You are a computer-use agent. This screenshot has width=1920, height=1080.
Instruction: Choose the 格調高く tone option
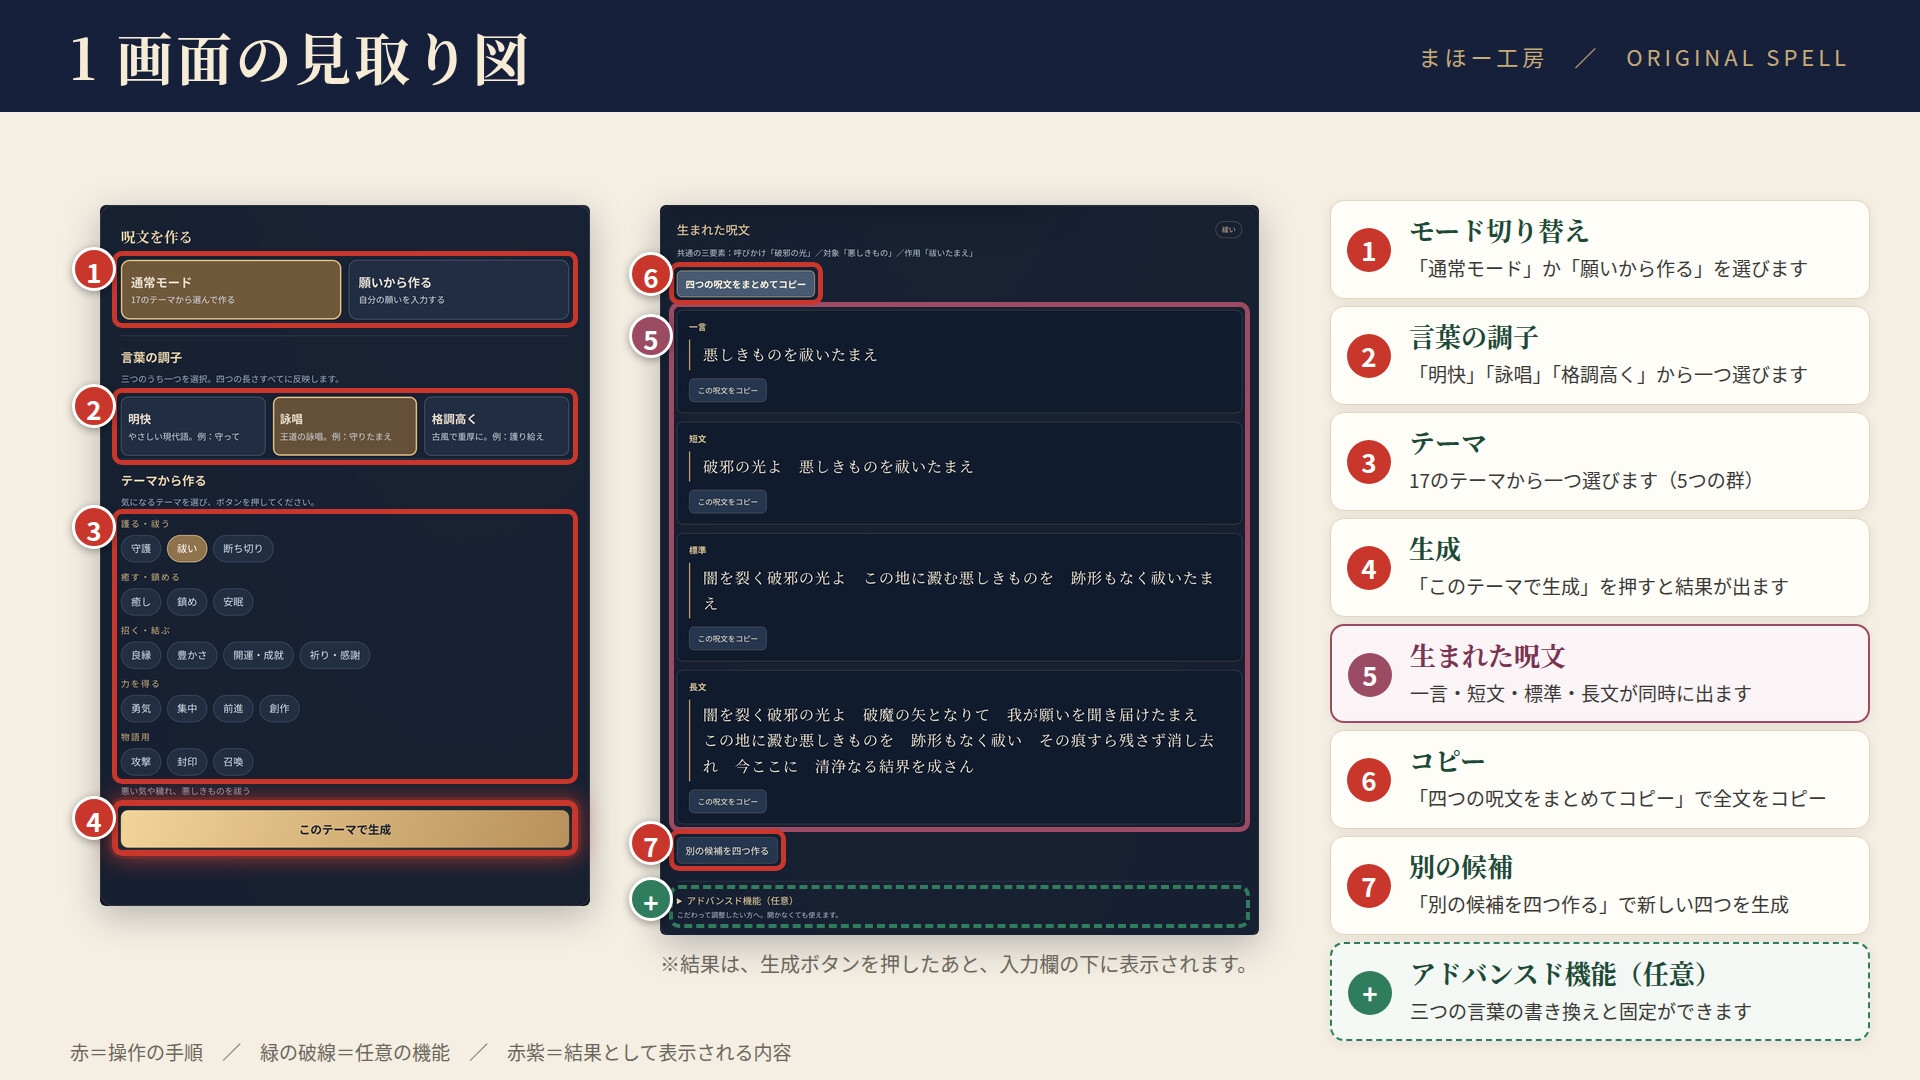[496, 427]
